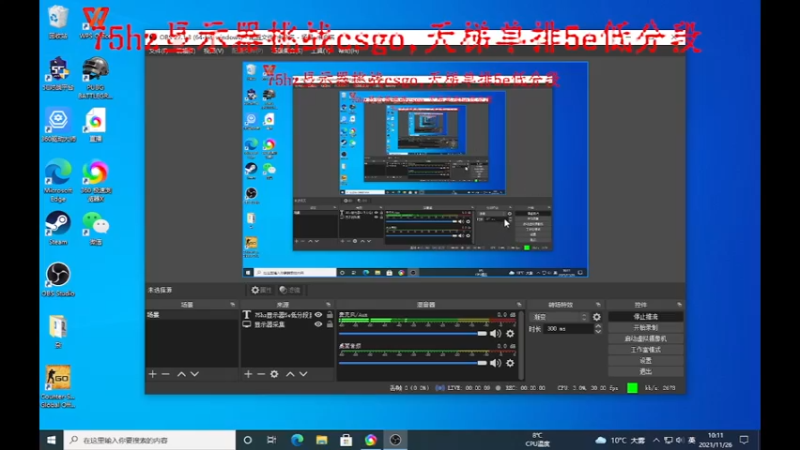This screenshot has height=450, width=800.
Task: Open source properties gear in the Sources panel
Action: pyautogui.click(x=274, y=374)
